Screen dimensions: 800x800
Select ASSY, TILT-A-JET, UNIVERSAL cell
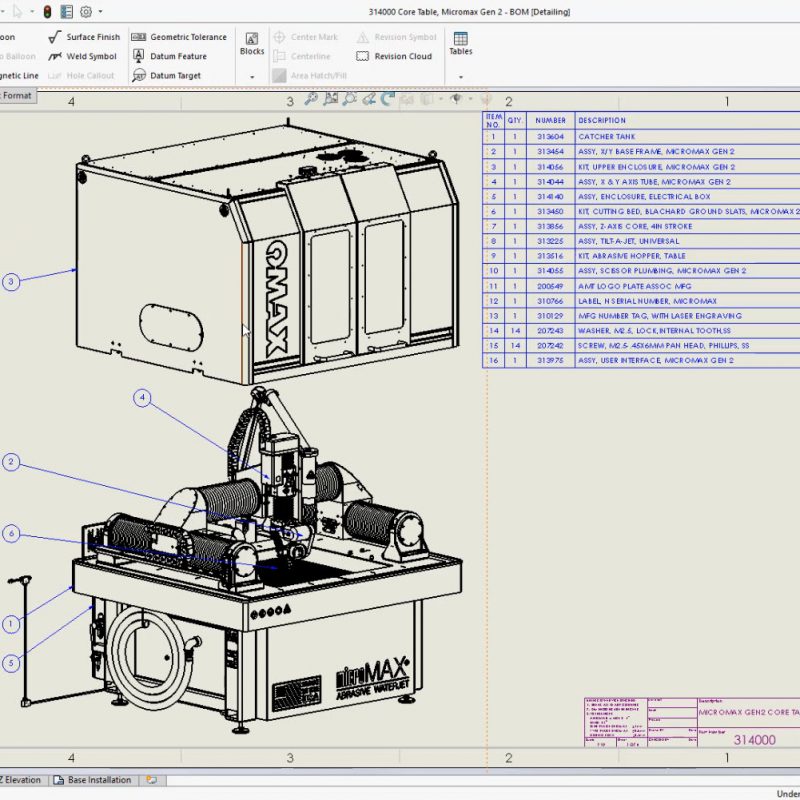687,241
